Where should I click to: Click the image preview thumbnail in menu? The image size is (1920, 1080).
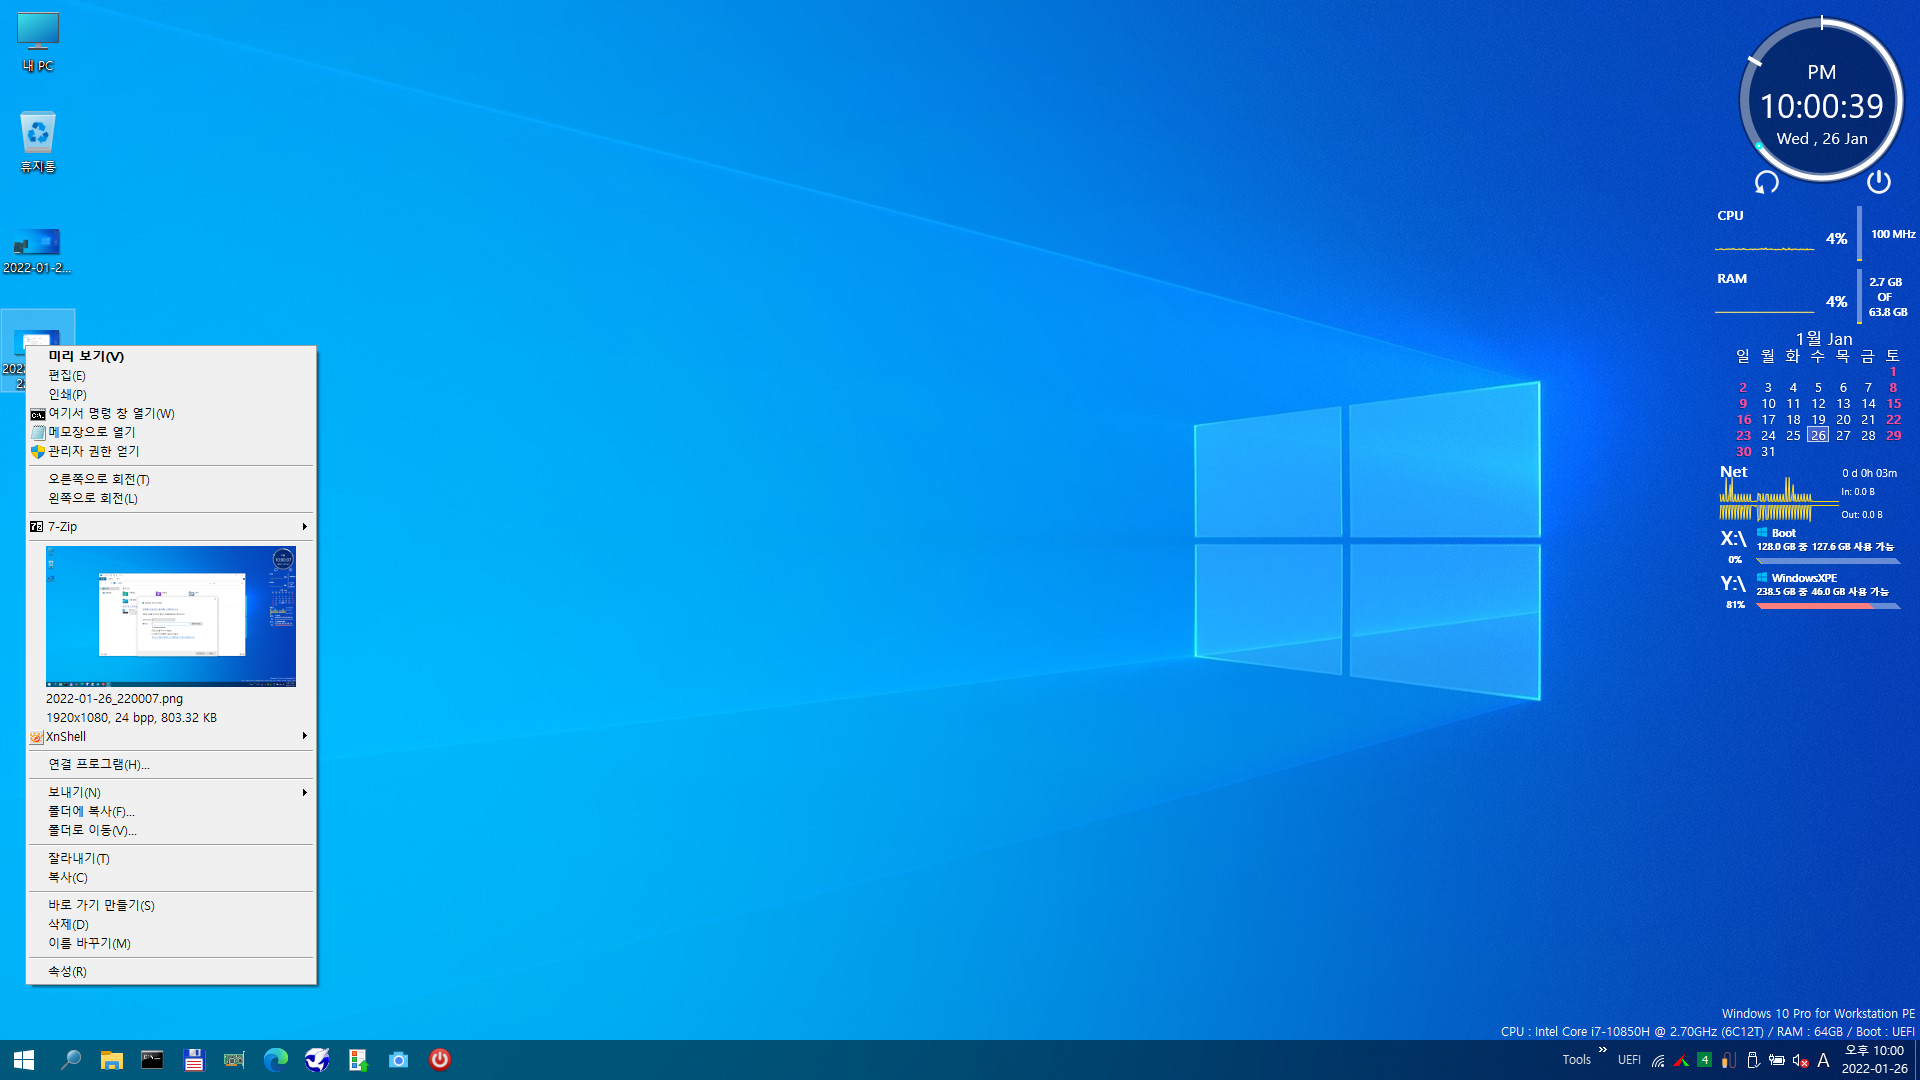(x=171, y=616)
